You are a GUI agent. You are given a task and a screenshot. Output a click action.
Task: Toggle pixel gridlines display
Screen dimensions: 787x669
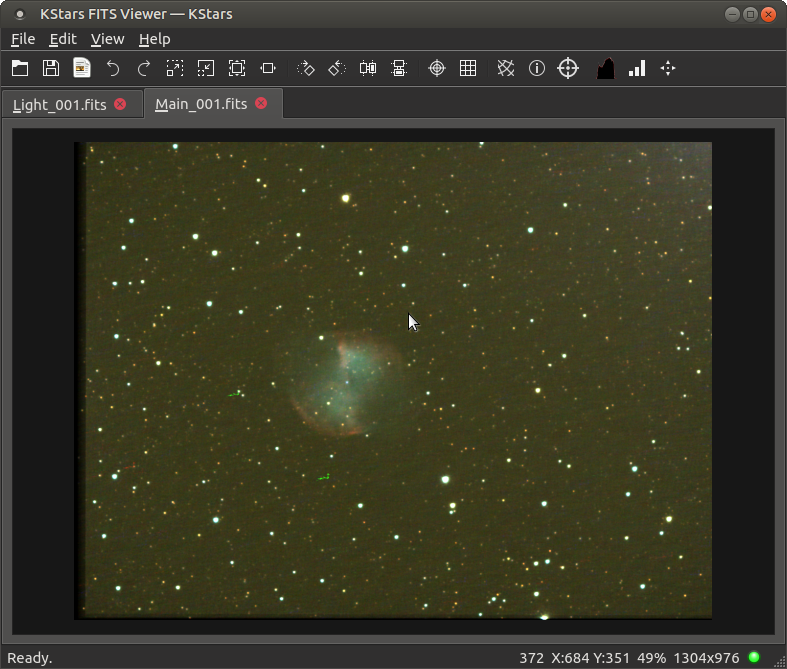(x=468, y=68)
